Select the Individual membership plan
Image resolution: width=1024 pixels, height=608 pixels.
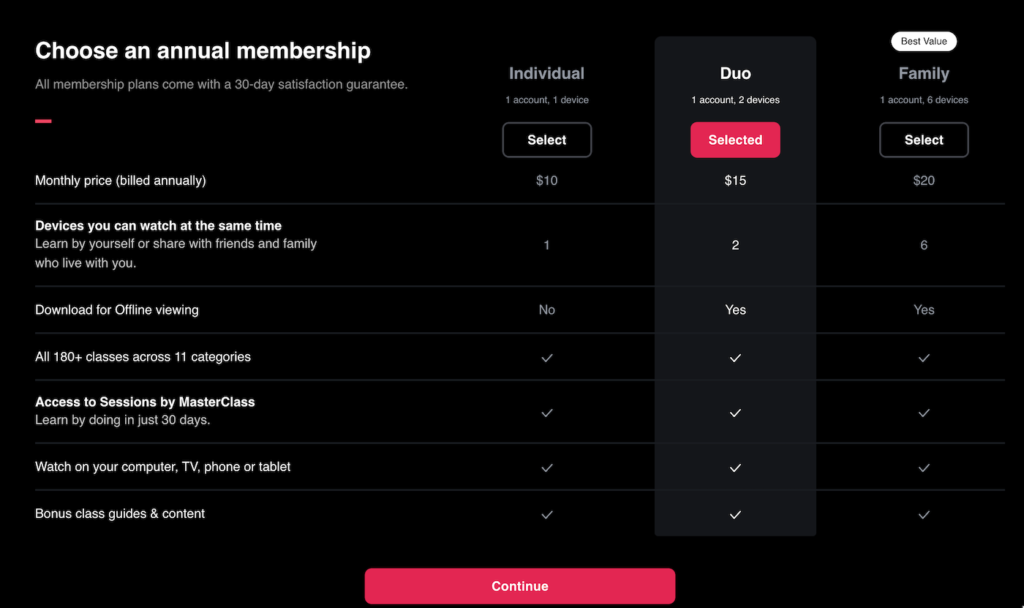point(547,140)
